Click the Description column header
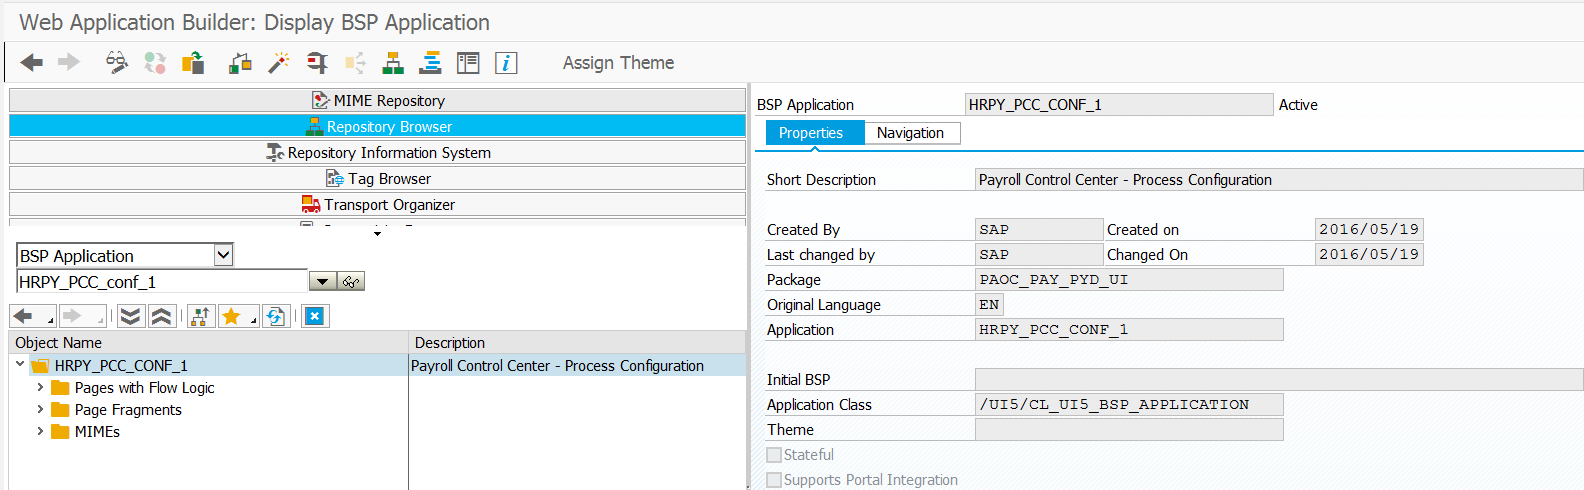 tap(577, 342)
